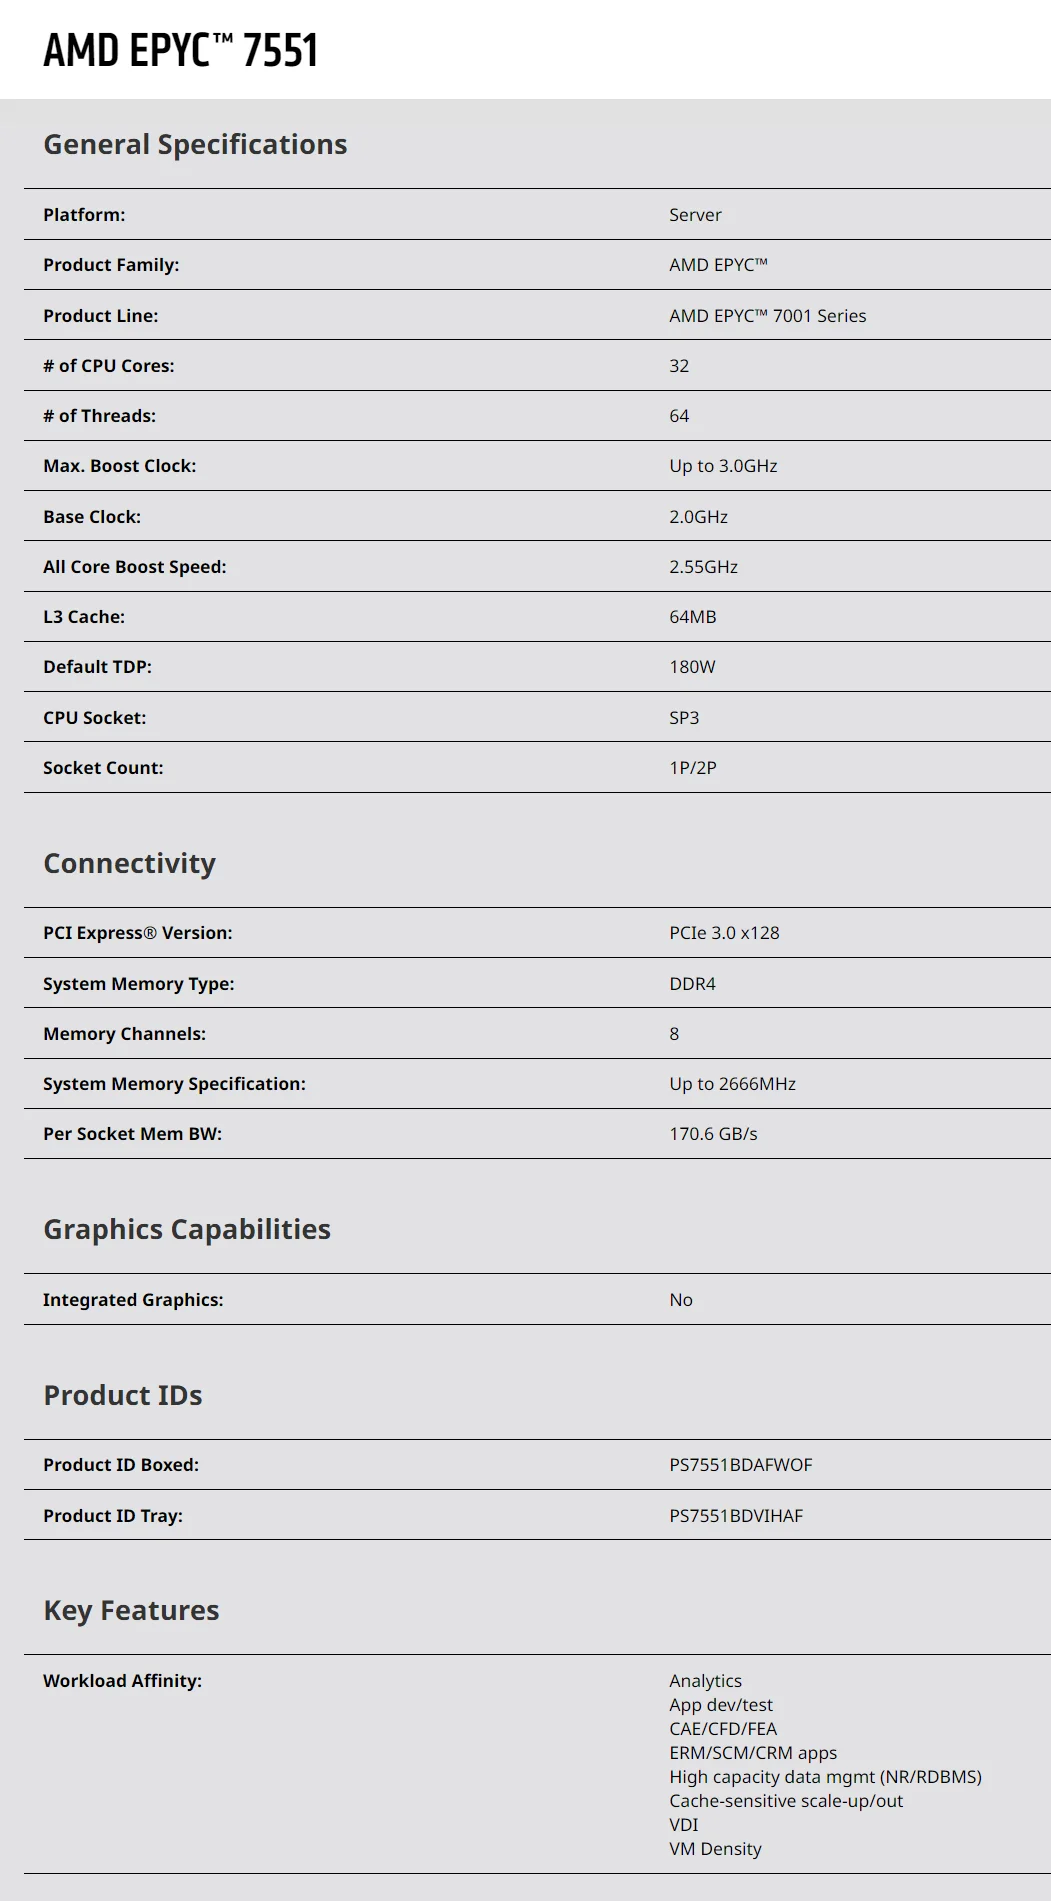Click the Memory Channels label
The width and height of the screenshot is (1051, 1901).
124,1034
